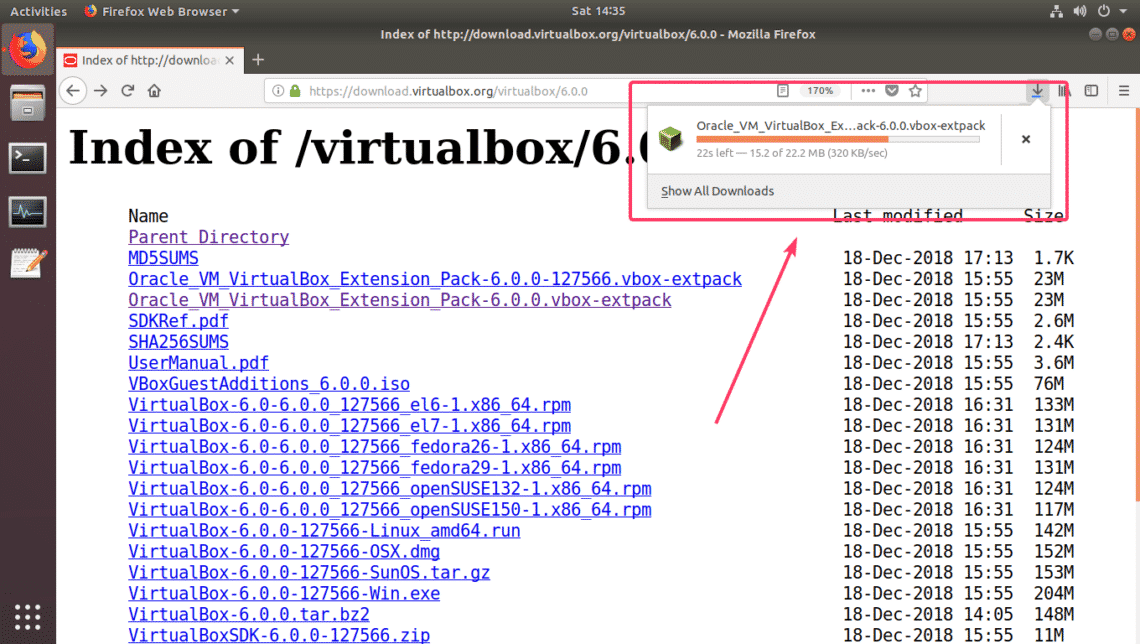The height and width of the screenshot is (644, 1140).
Task: Cancel the extpack download with X
Action: click(x=1026, y=139)
